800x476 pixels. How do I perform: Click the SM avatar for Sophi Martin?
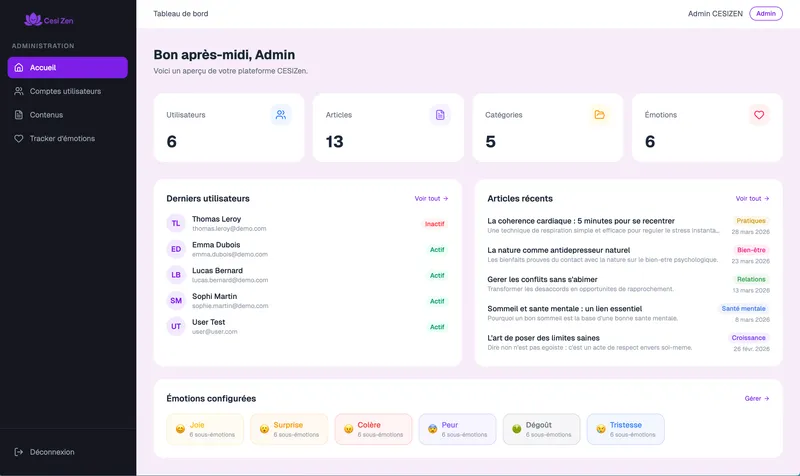[176, 301]
